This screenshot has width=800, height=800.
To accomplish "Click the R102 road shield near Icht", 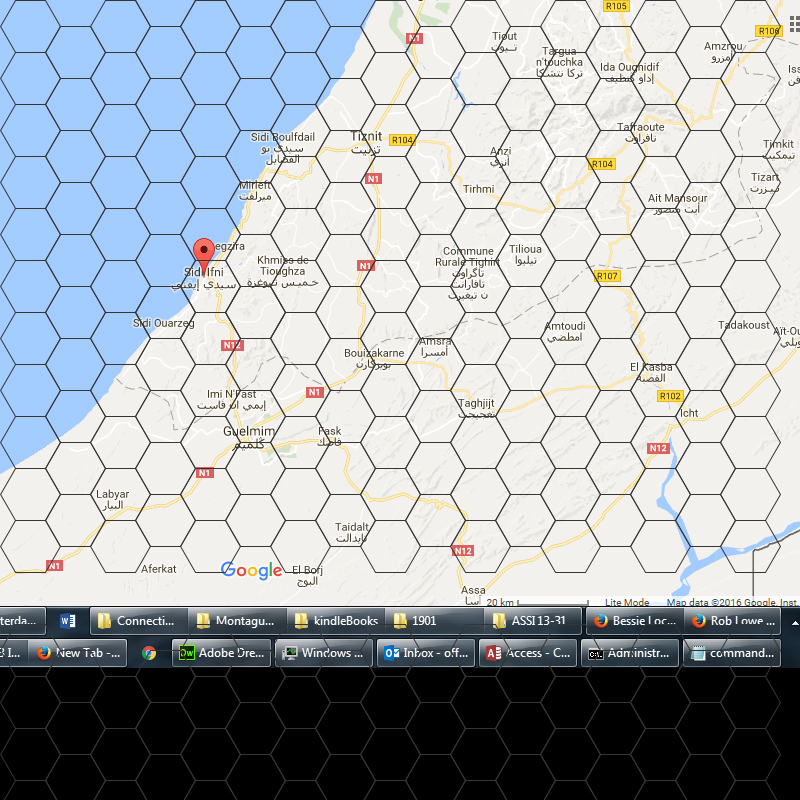I will 670,396.
